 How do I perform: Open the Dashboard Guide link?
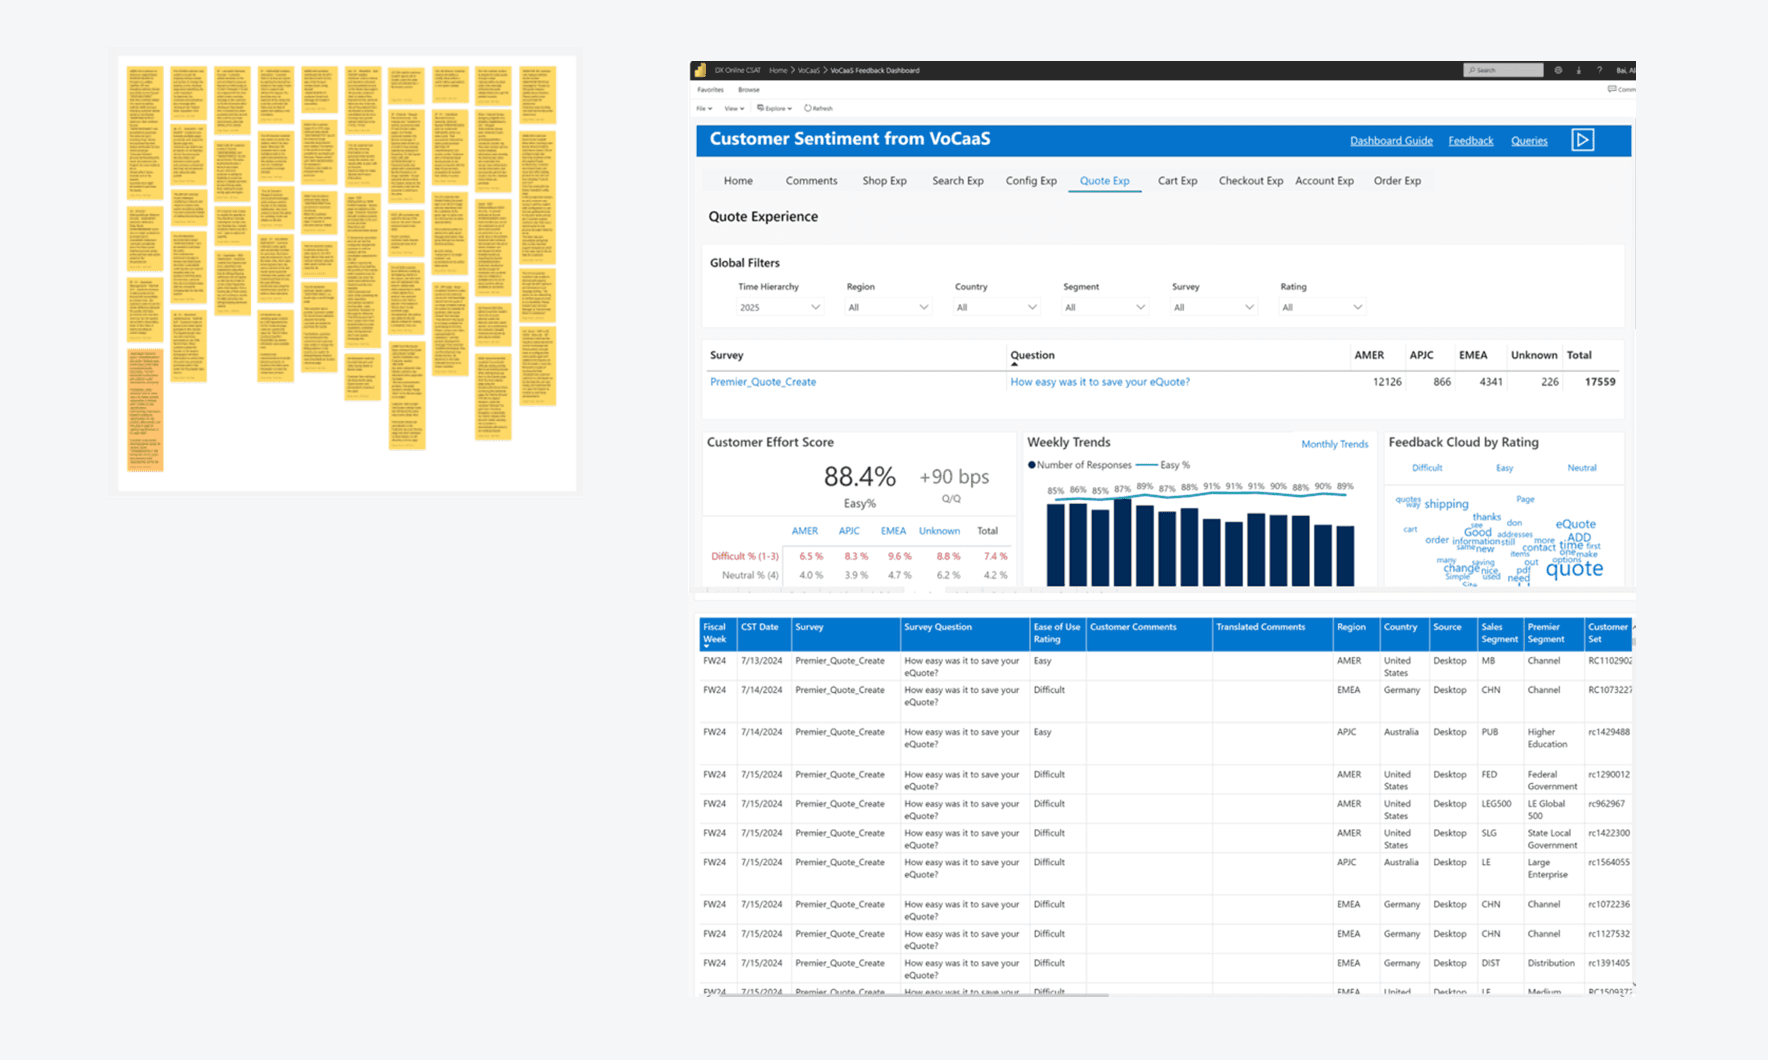[1391, 141]
